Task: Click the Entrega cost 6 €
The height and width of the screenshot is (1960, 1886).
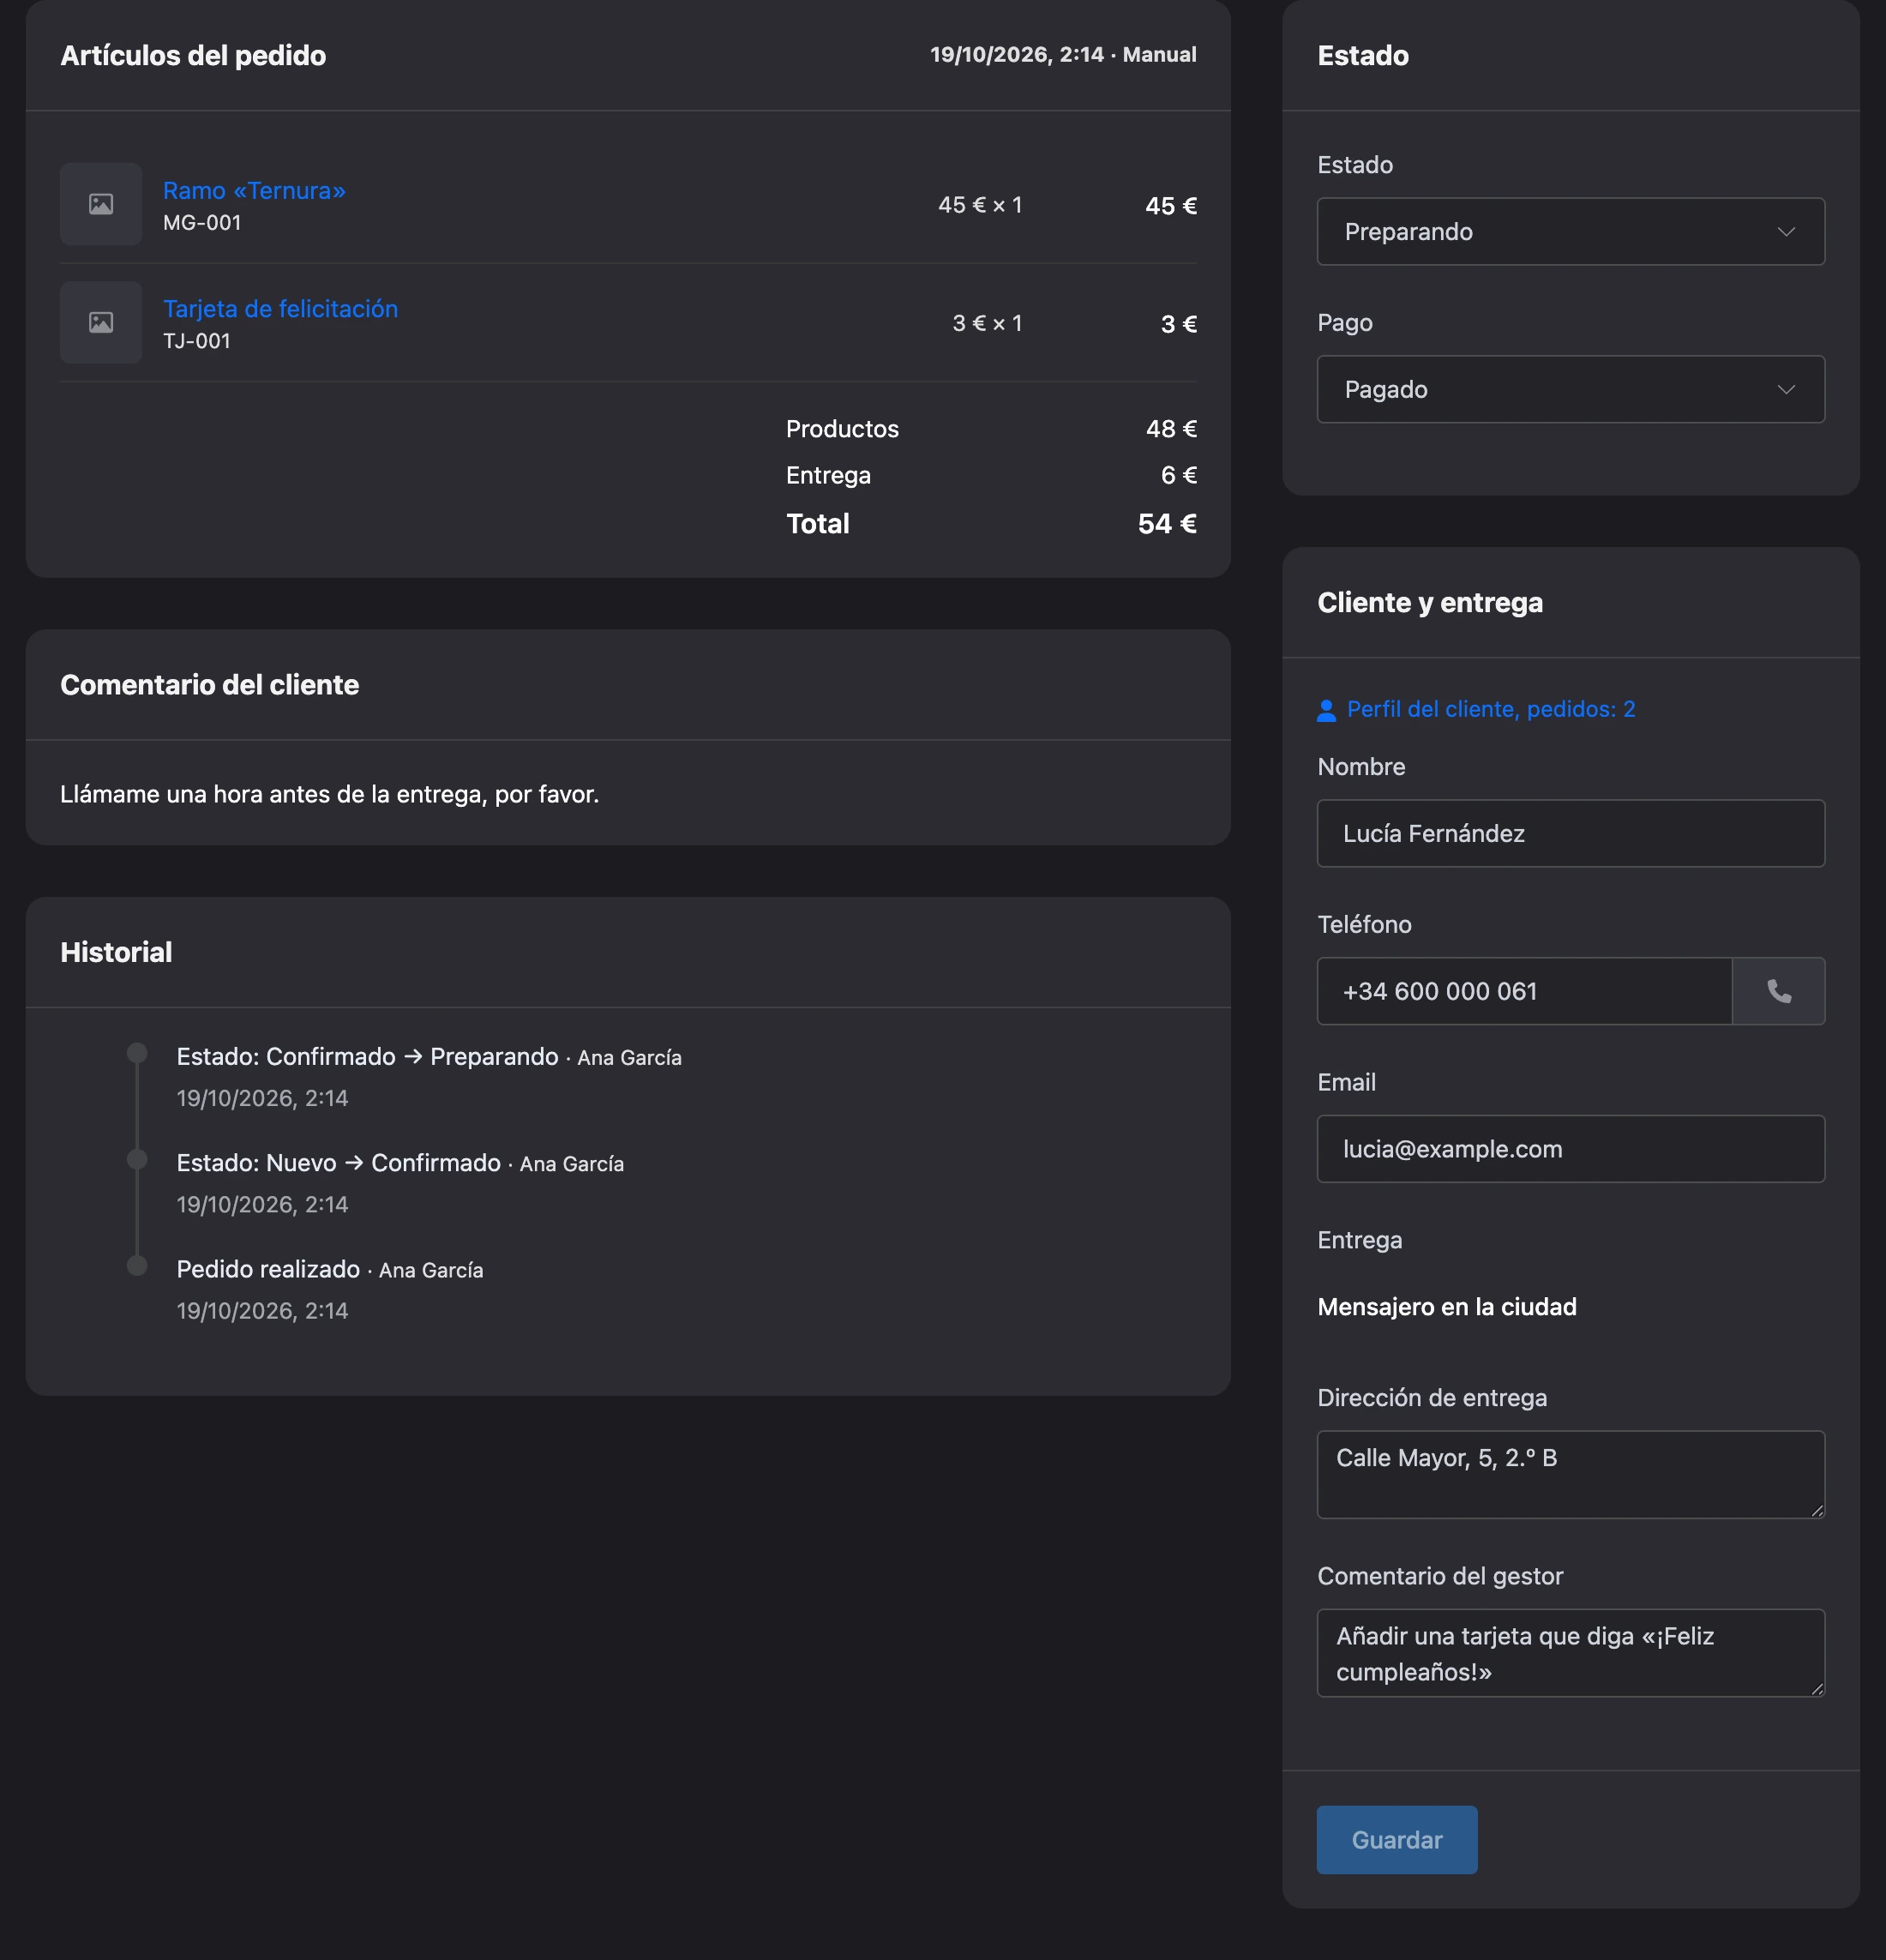Action: click(x=1178, y=475)
